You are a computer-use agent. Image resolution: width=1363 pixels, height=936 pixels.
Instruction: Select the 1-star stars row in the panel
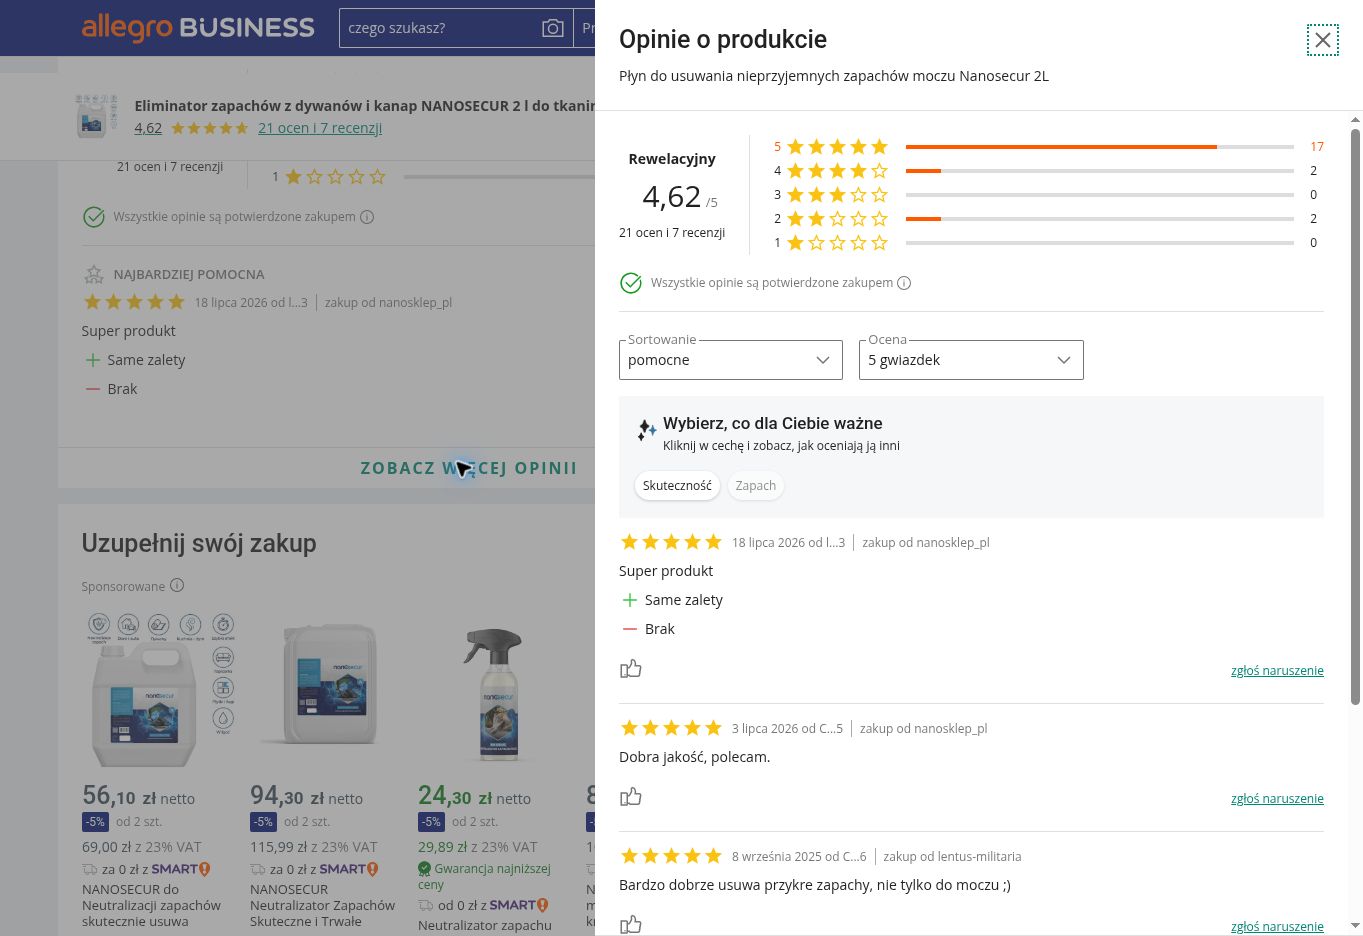(x=837, y=243)
